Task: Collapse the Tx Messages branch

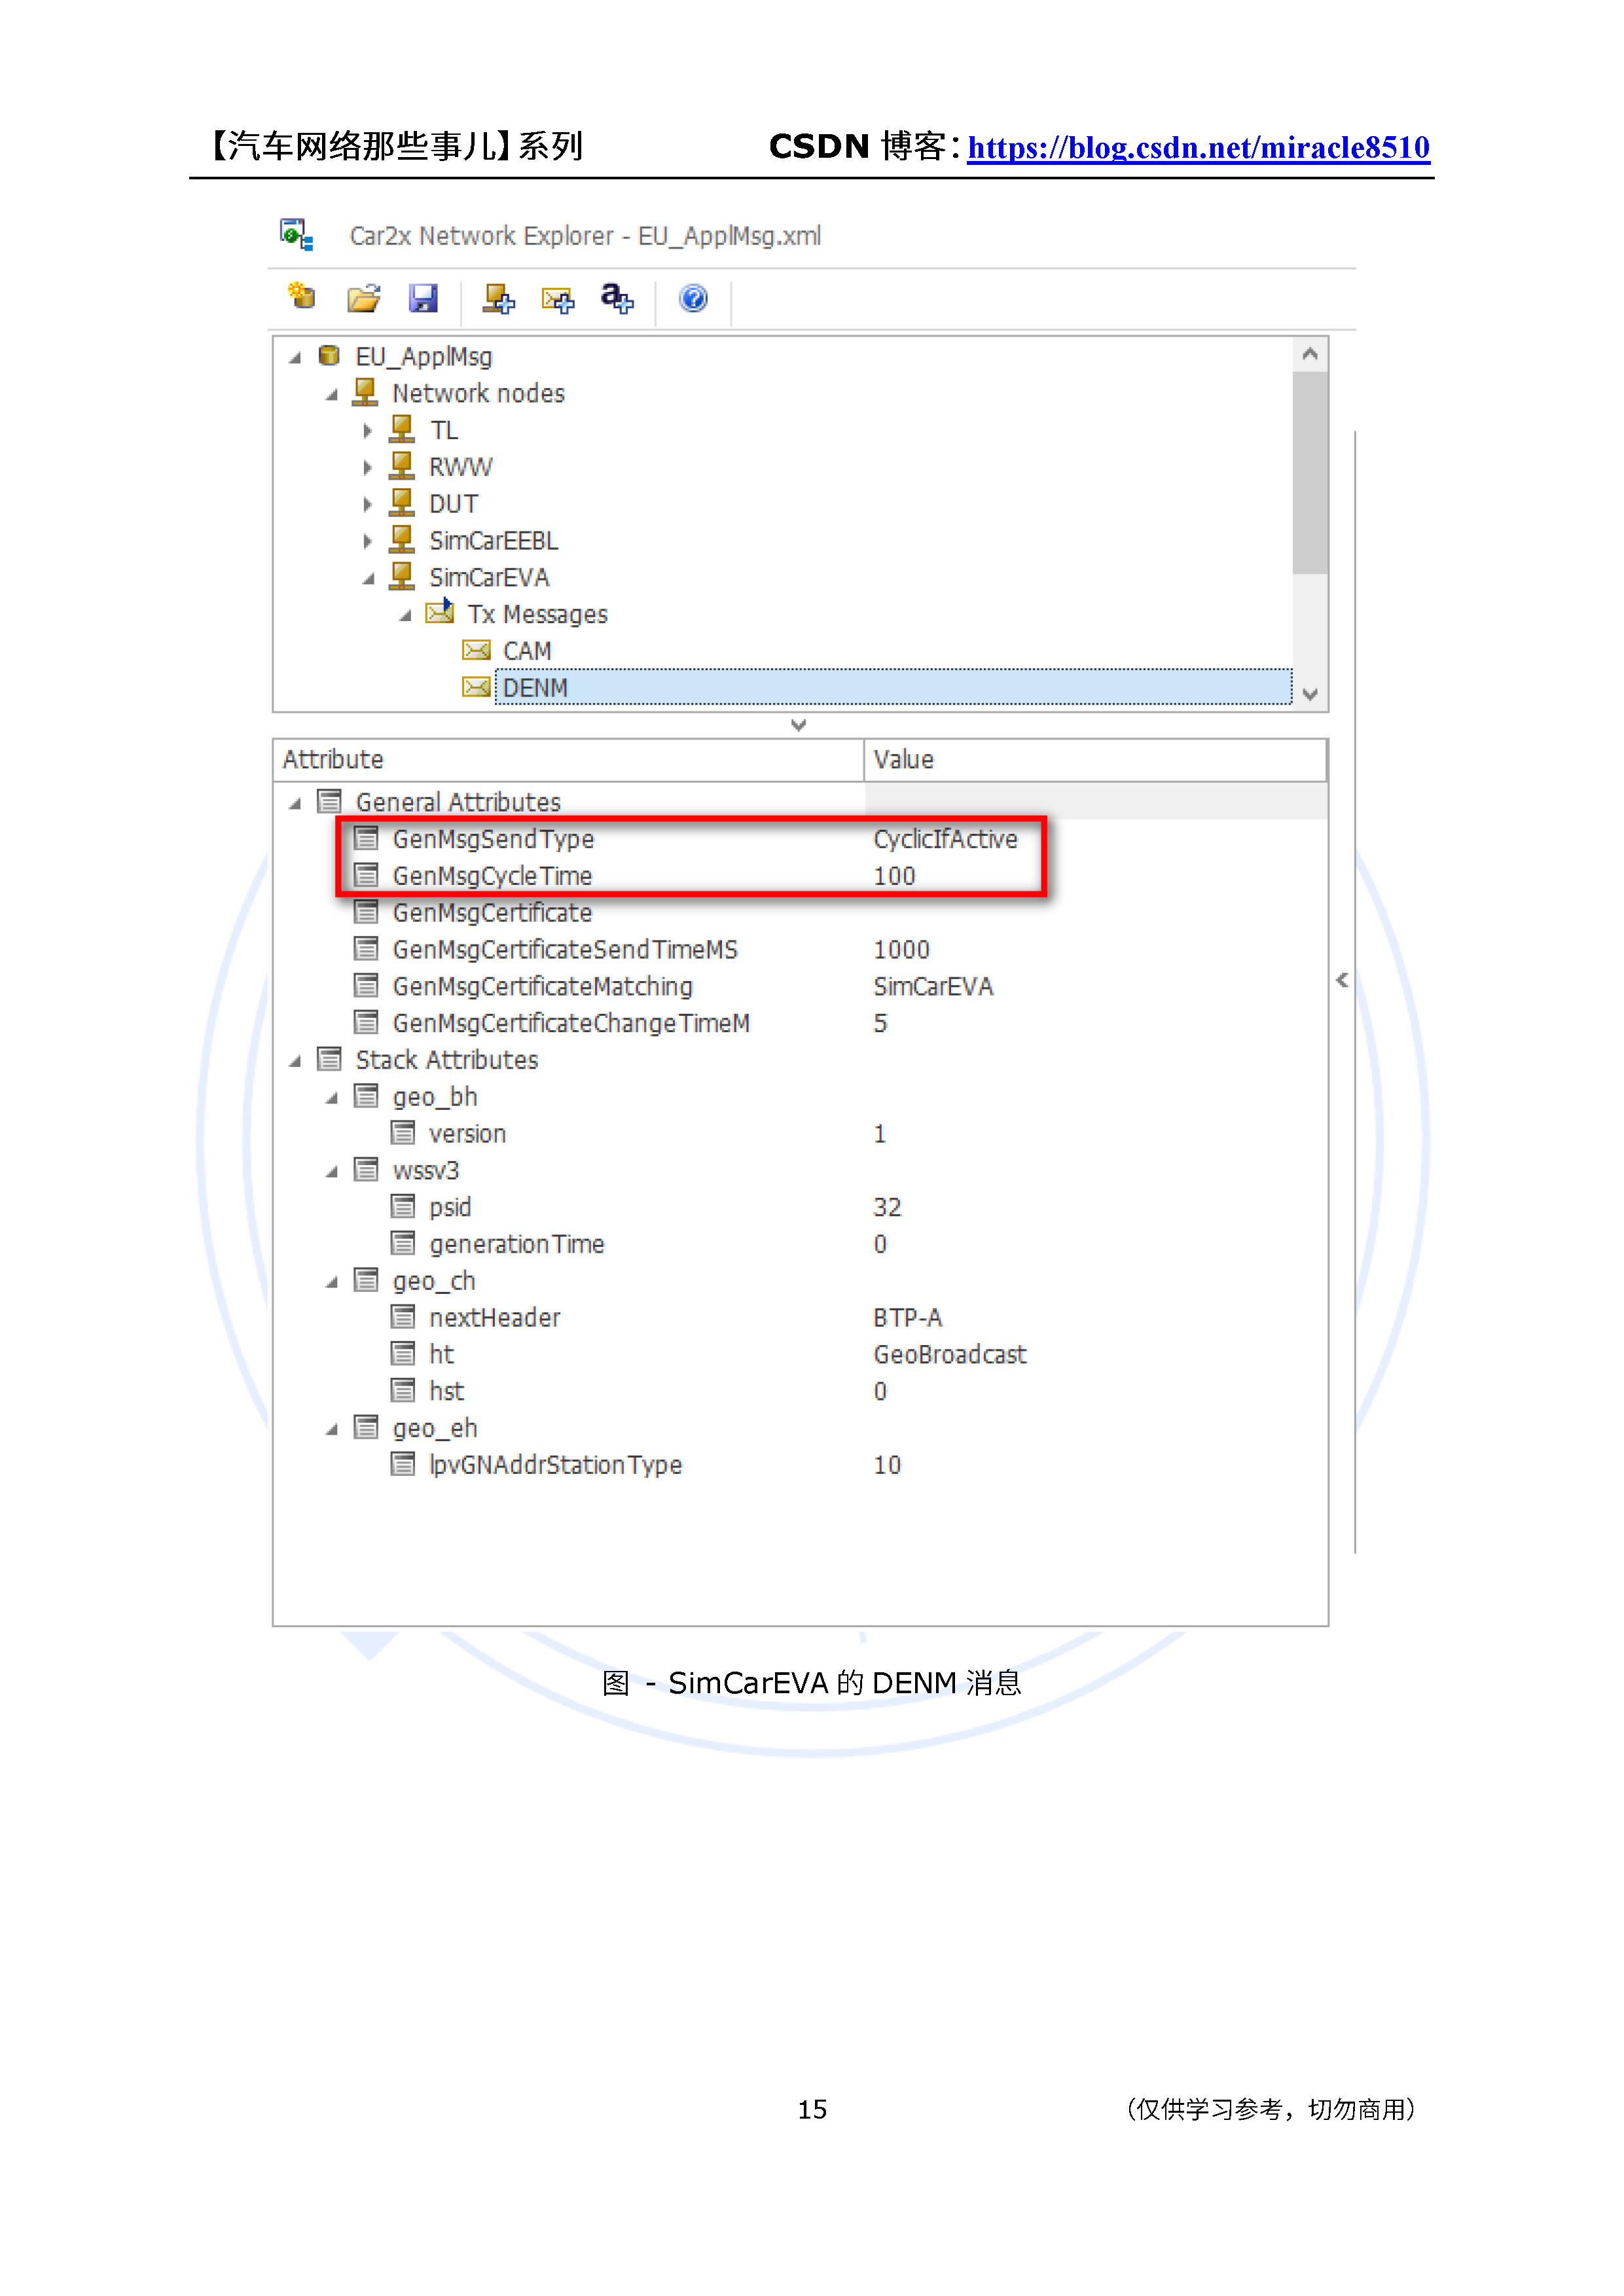Action: pyautogui.click(x=406, y=616)
